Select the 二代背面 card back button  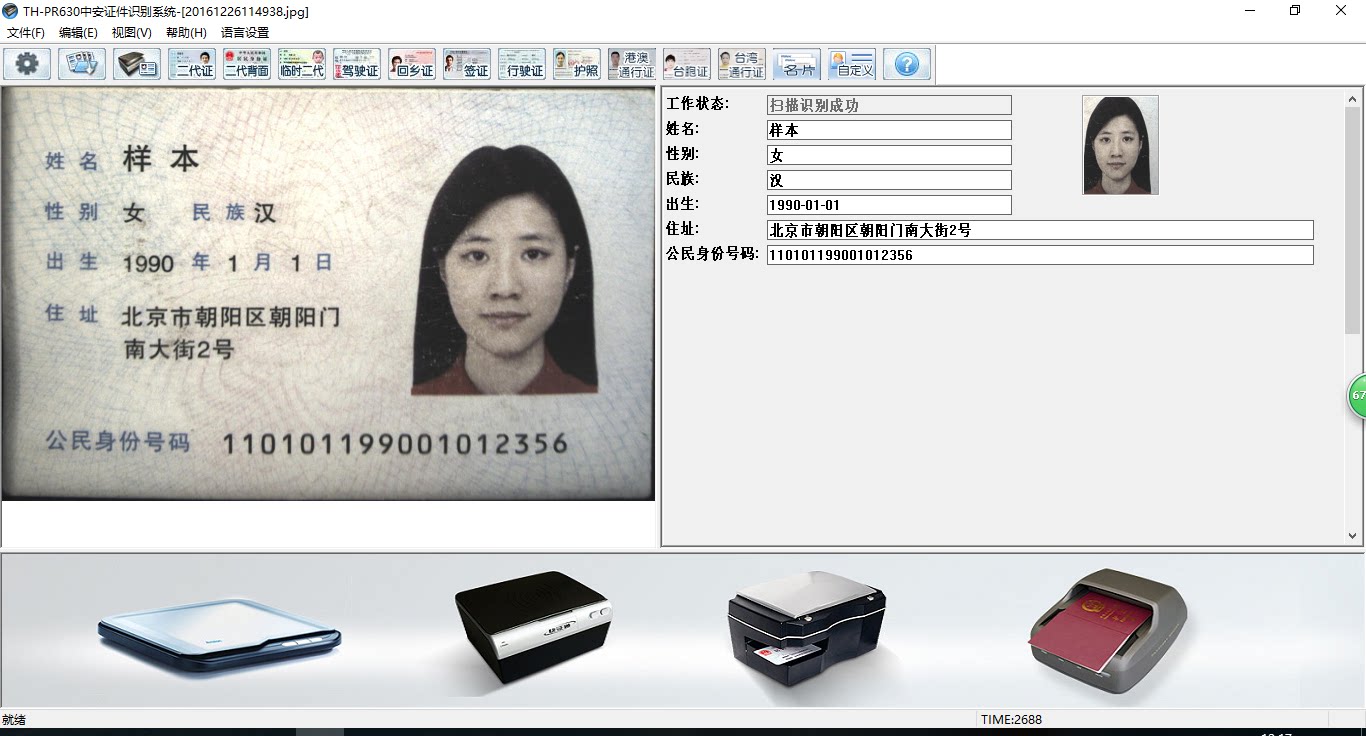(247, 64)
